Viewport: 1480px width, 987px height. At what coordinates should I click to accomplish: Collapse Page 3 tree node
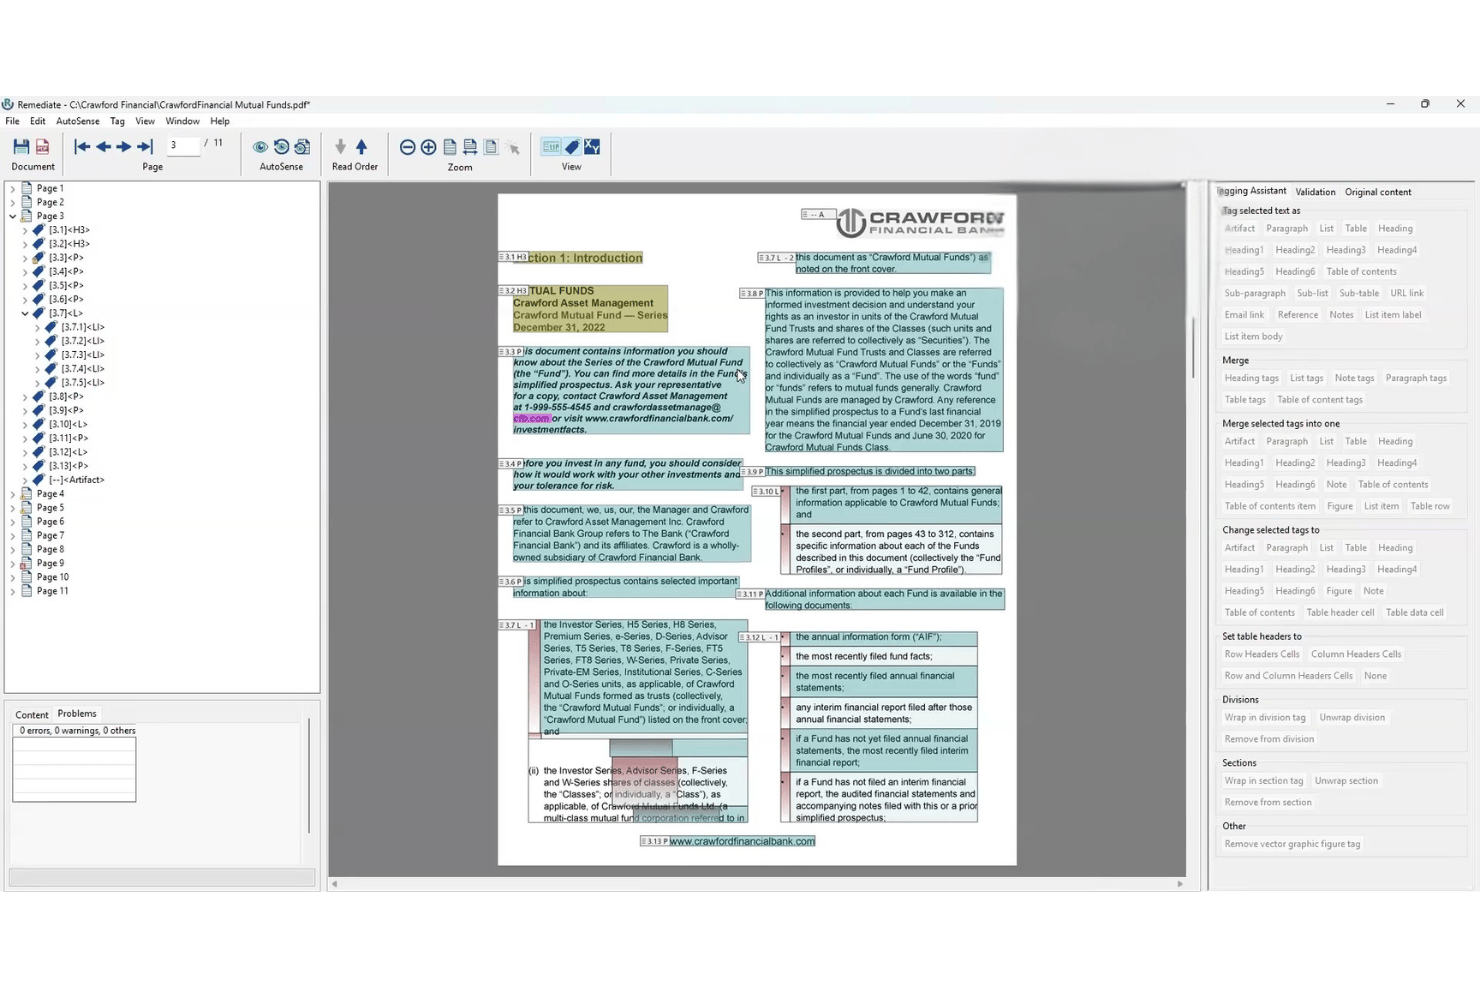click(x=13, y=216)
